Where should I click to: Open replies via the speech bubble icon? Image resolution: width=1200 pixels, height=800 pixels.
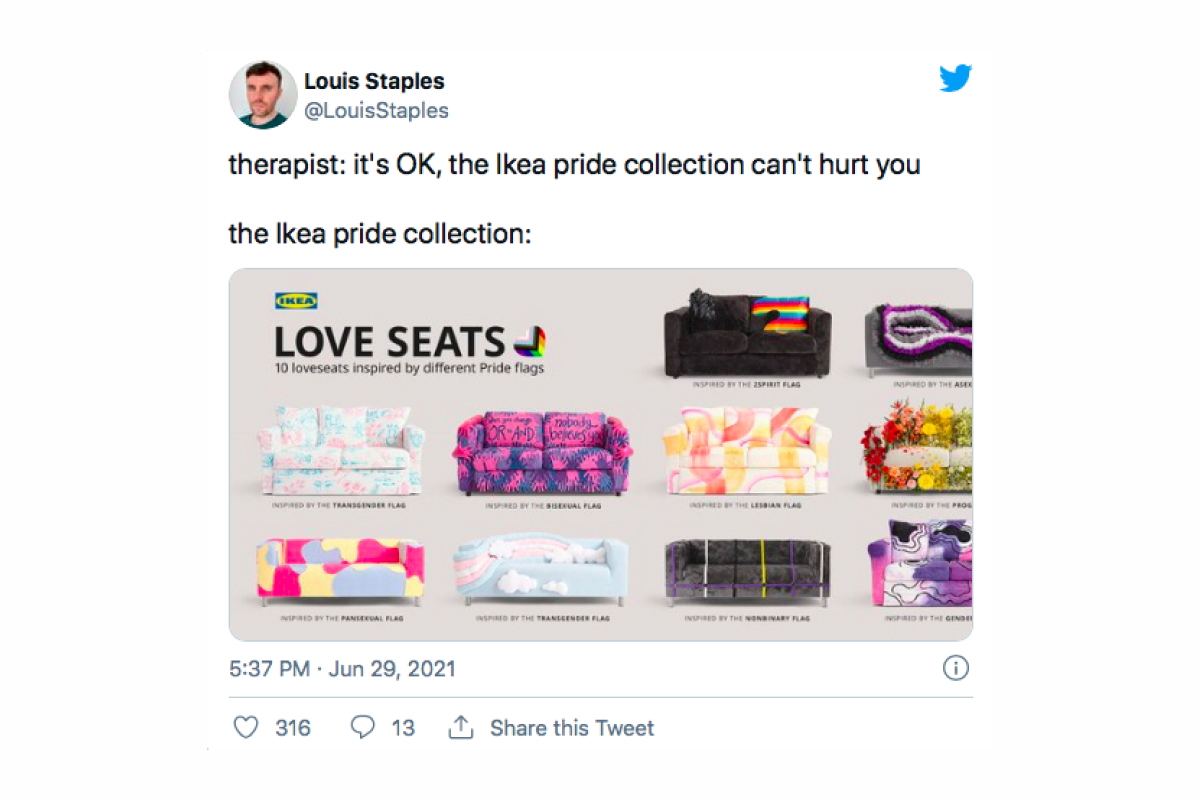(362, 727)
